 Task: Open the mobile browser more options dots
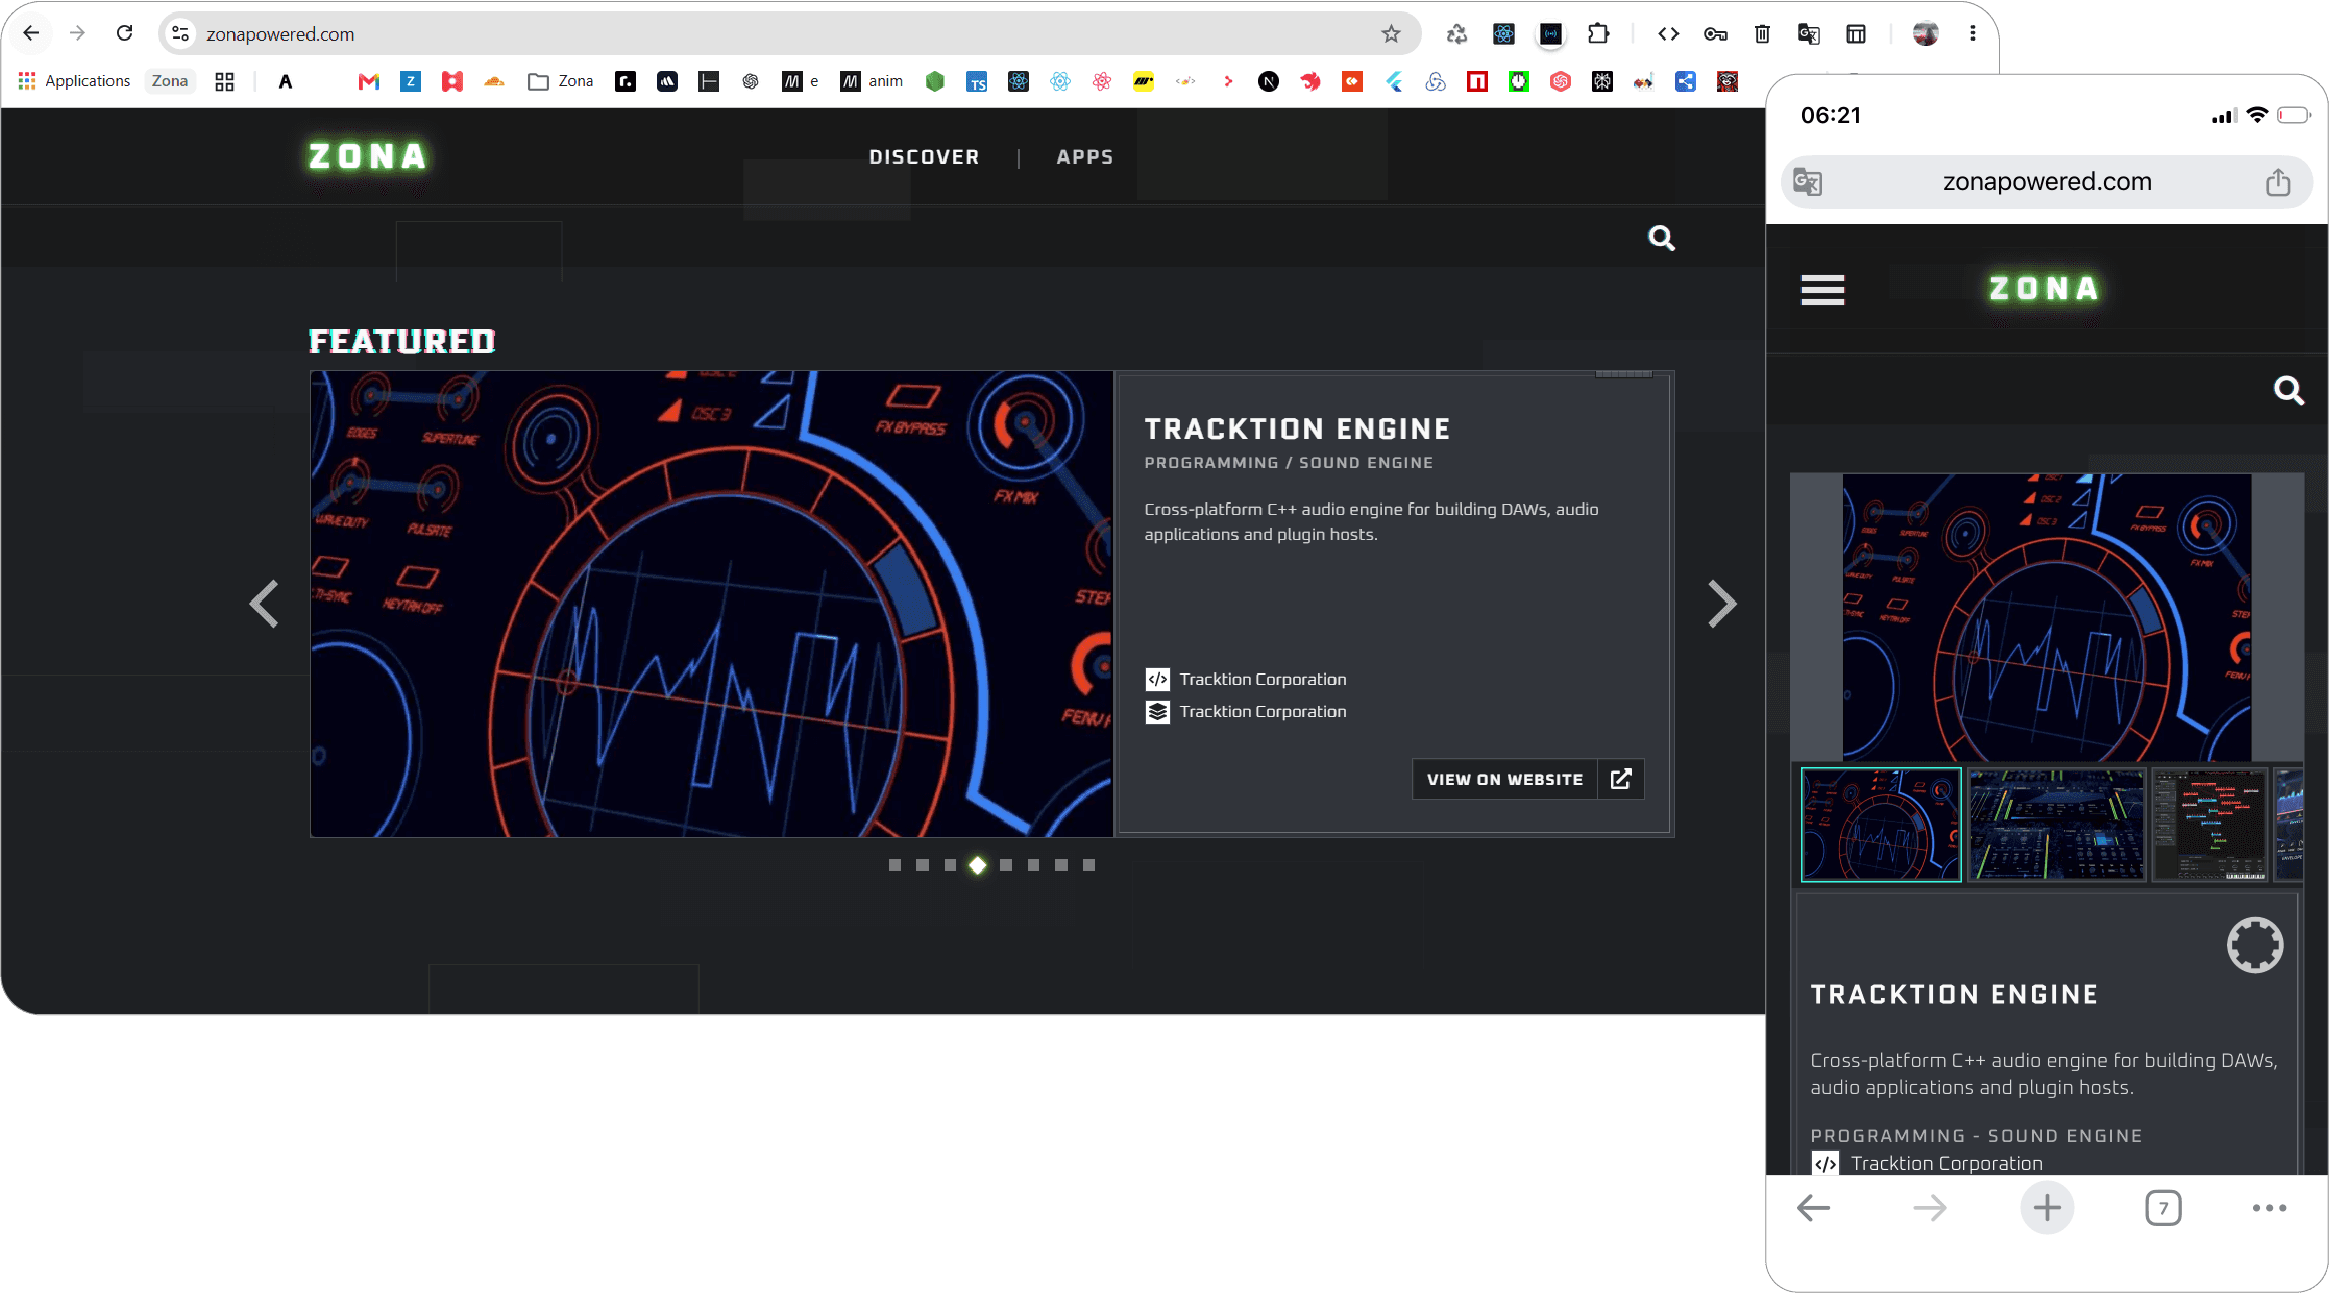pos(2269,1208)
